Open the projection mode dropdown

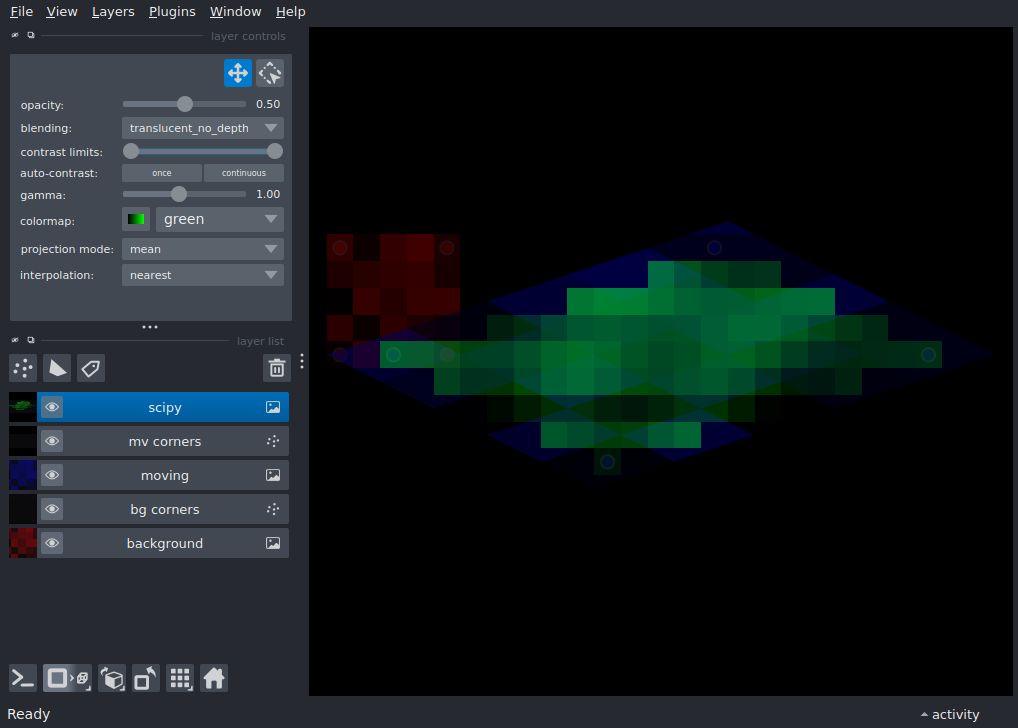(202, 248)
